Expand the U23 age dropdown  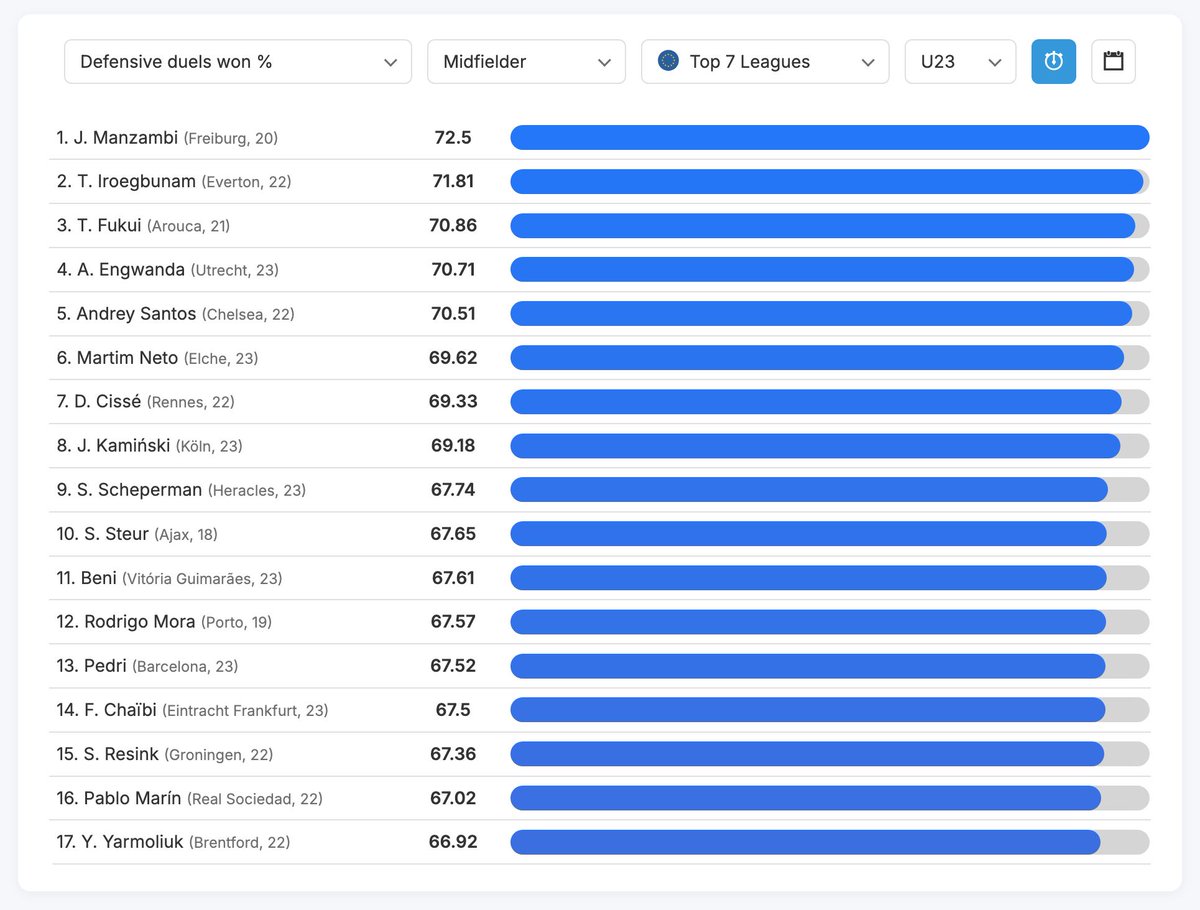(960, 61)
